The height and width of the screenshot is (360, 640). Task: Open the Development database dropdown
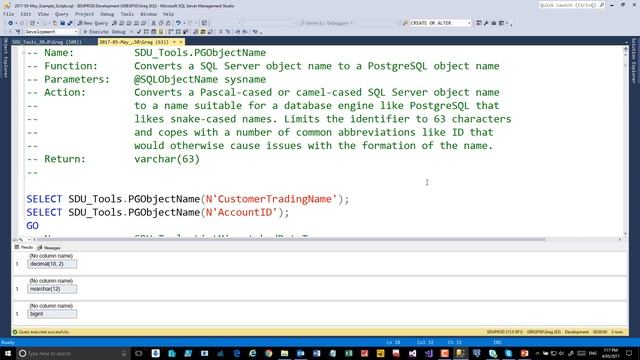[51, 32]
